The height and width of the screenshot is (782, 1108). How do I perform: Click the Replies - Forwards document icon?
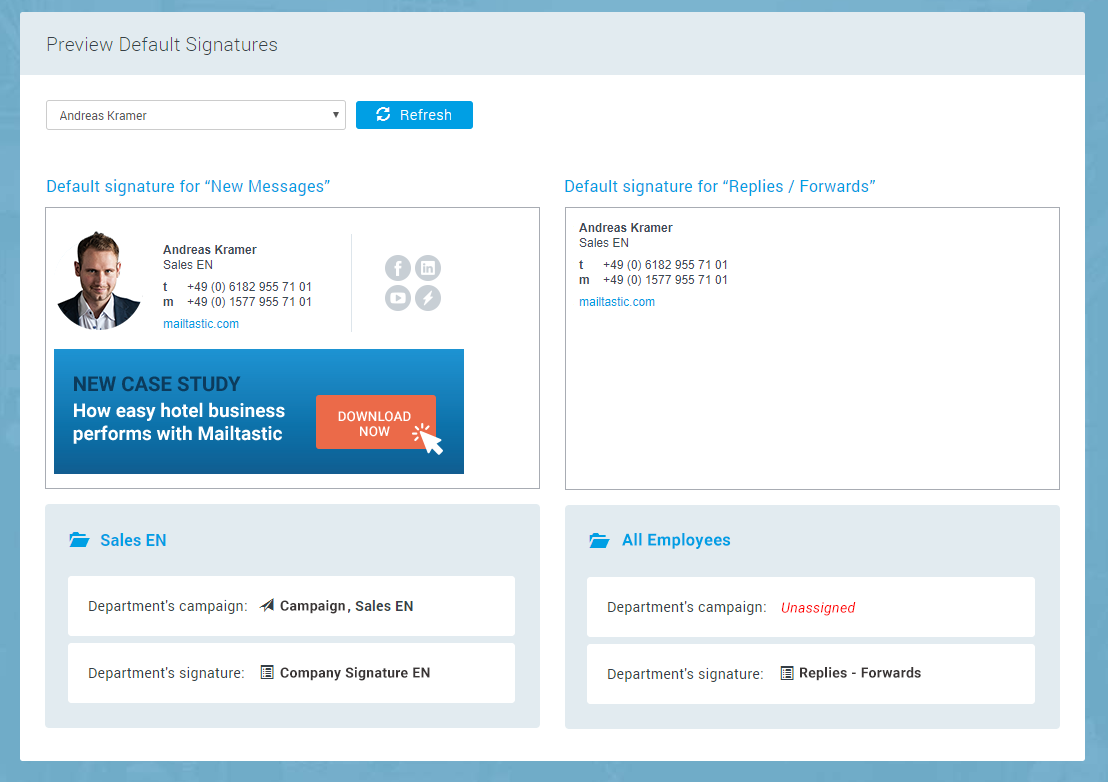point(786,673)
